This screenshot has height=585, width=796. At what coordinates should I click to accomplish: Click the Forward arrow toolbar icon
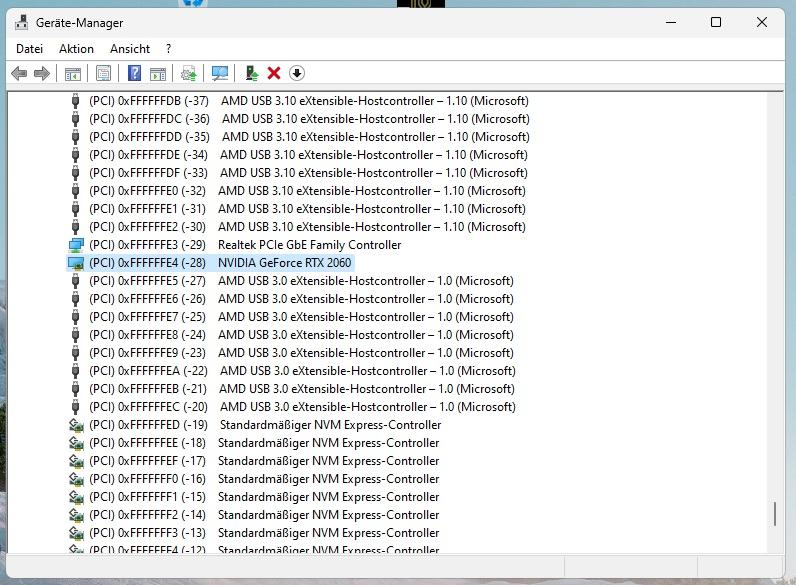click(42, 74)
